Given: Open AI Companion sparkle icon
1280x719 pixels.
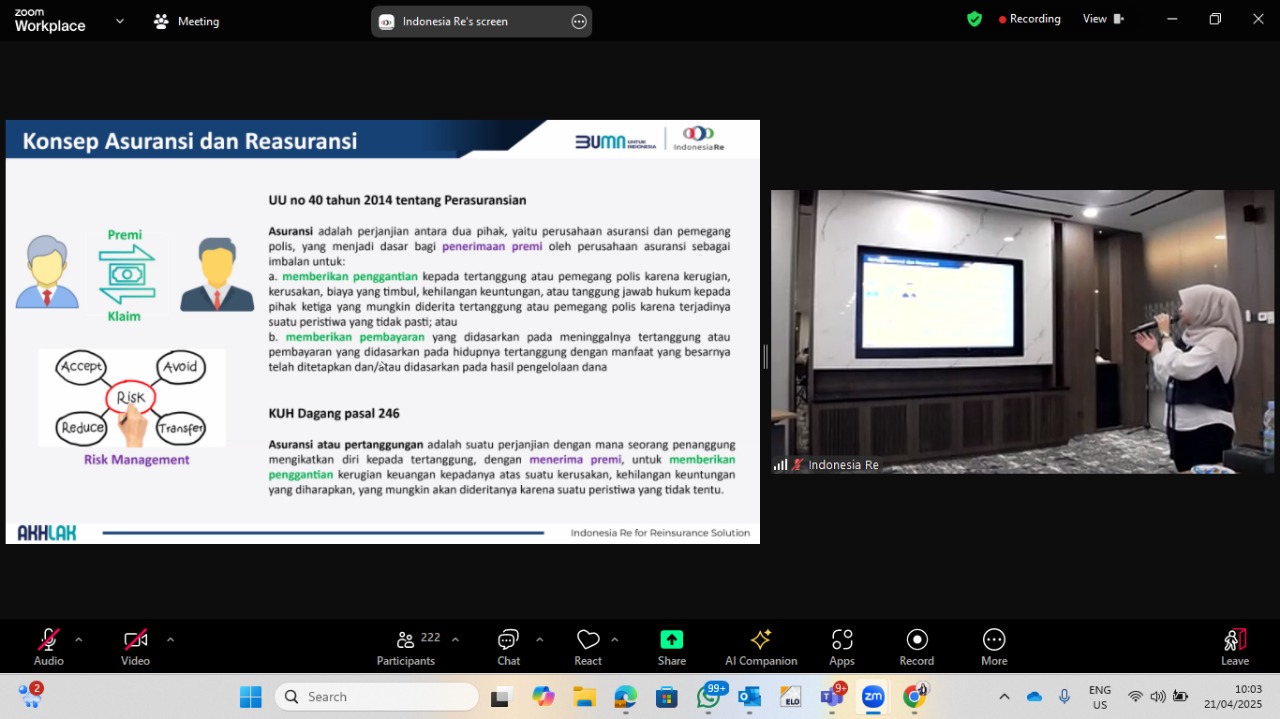Looking at the screenshot, I should [761, 640].
